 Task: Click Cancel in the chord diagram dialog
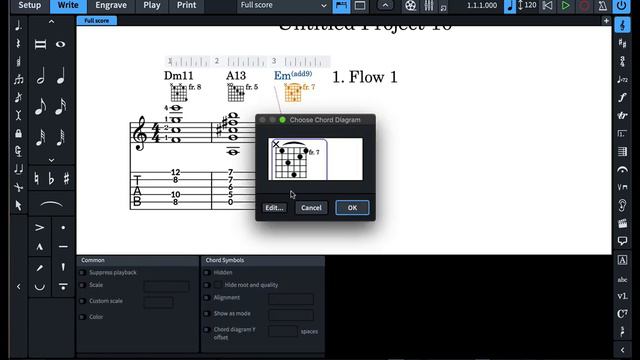coord(311,208)
